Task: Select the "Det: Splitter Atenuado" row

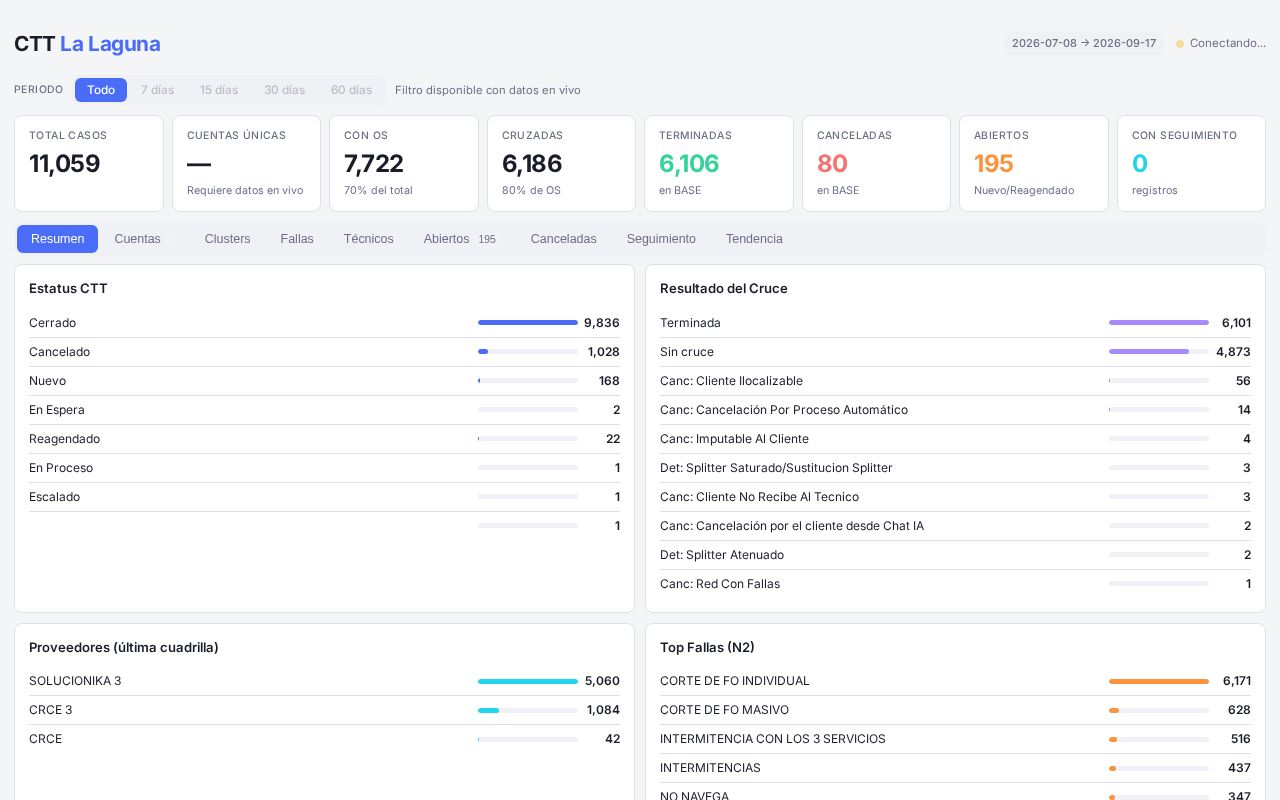Action: (x=955, y=555)
